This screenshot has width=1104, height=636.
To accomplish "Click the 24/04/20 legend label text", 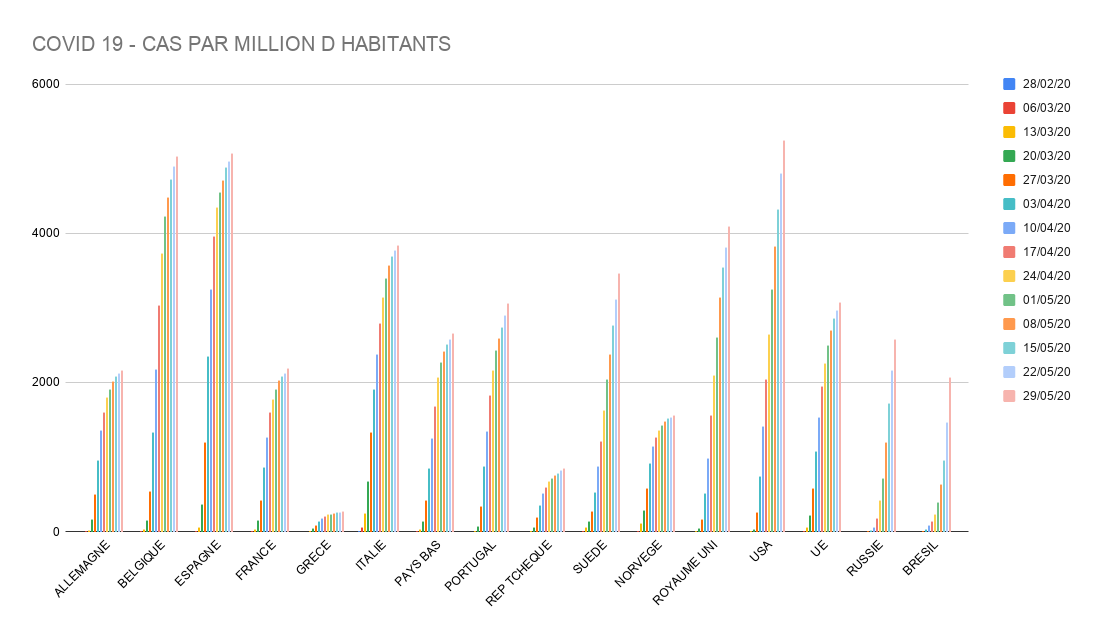I will [1049, 276].
